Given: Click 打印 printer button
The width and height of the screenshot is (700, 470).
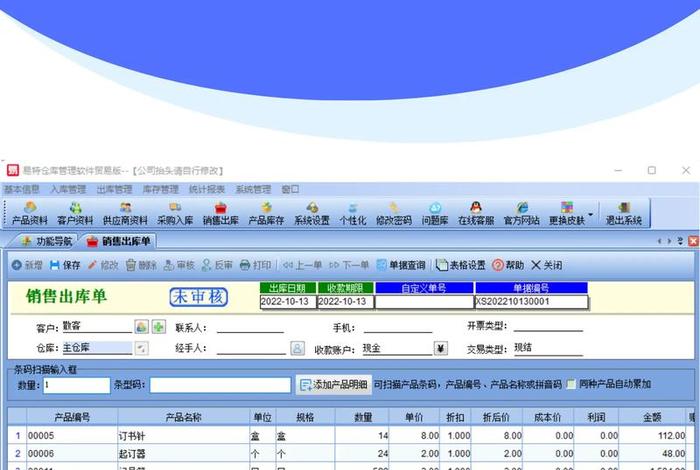Looking at the screenshot, I should (x=255, y=265).
